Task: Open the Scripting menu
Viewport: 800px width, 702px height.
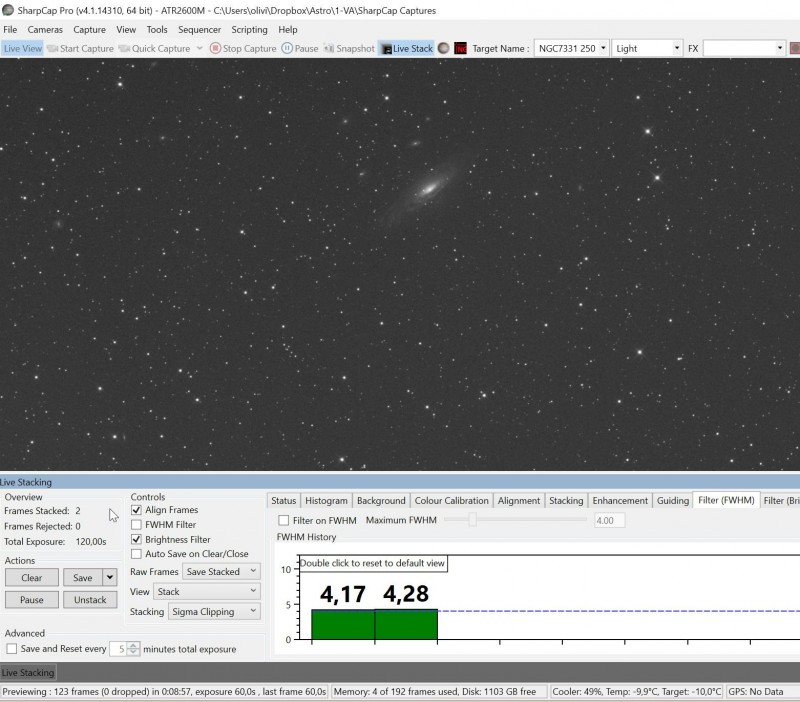Action: pyautogui.click(x=249, y=30)
